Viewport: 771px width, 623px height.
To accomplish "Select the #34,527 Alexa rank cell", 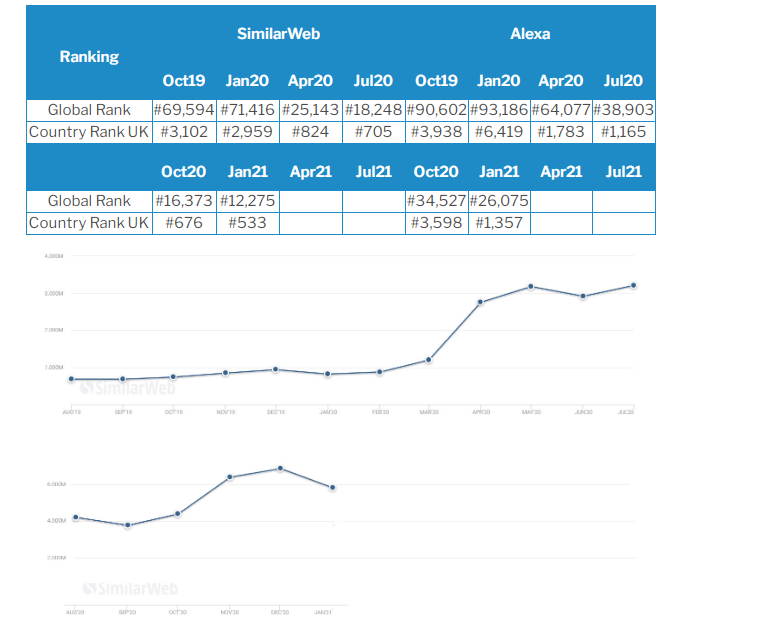I will pos(437,201).
